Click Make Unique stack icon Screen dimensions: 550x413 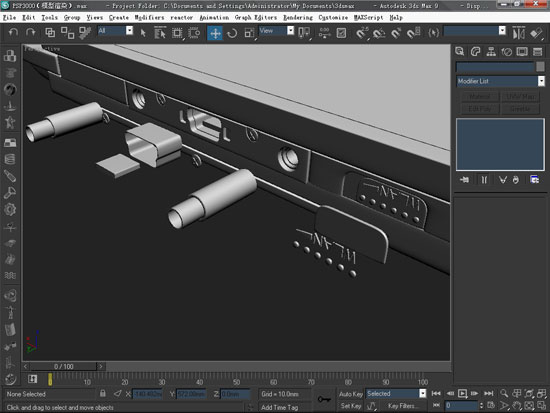click(503, 180)
